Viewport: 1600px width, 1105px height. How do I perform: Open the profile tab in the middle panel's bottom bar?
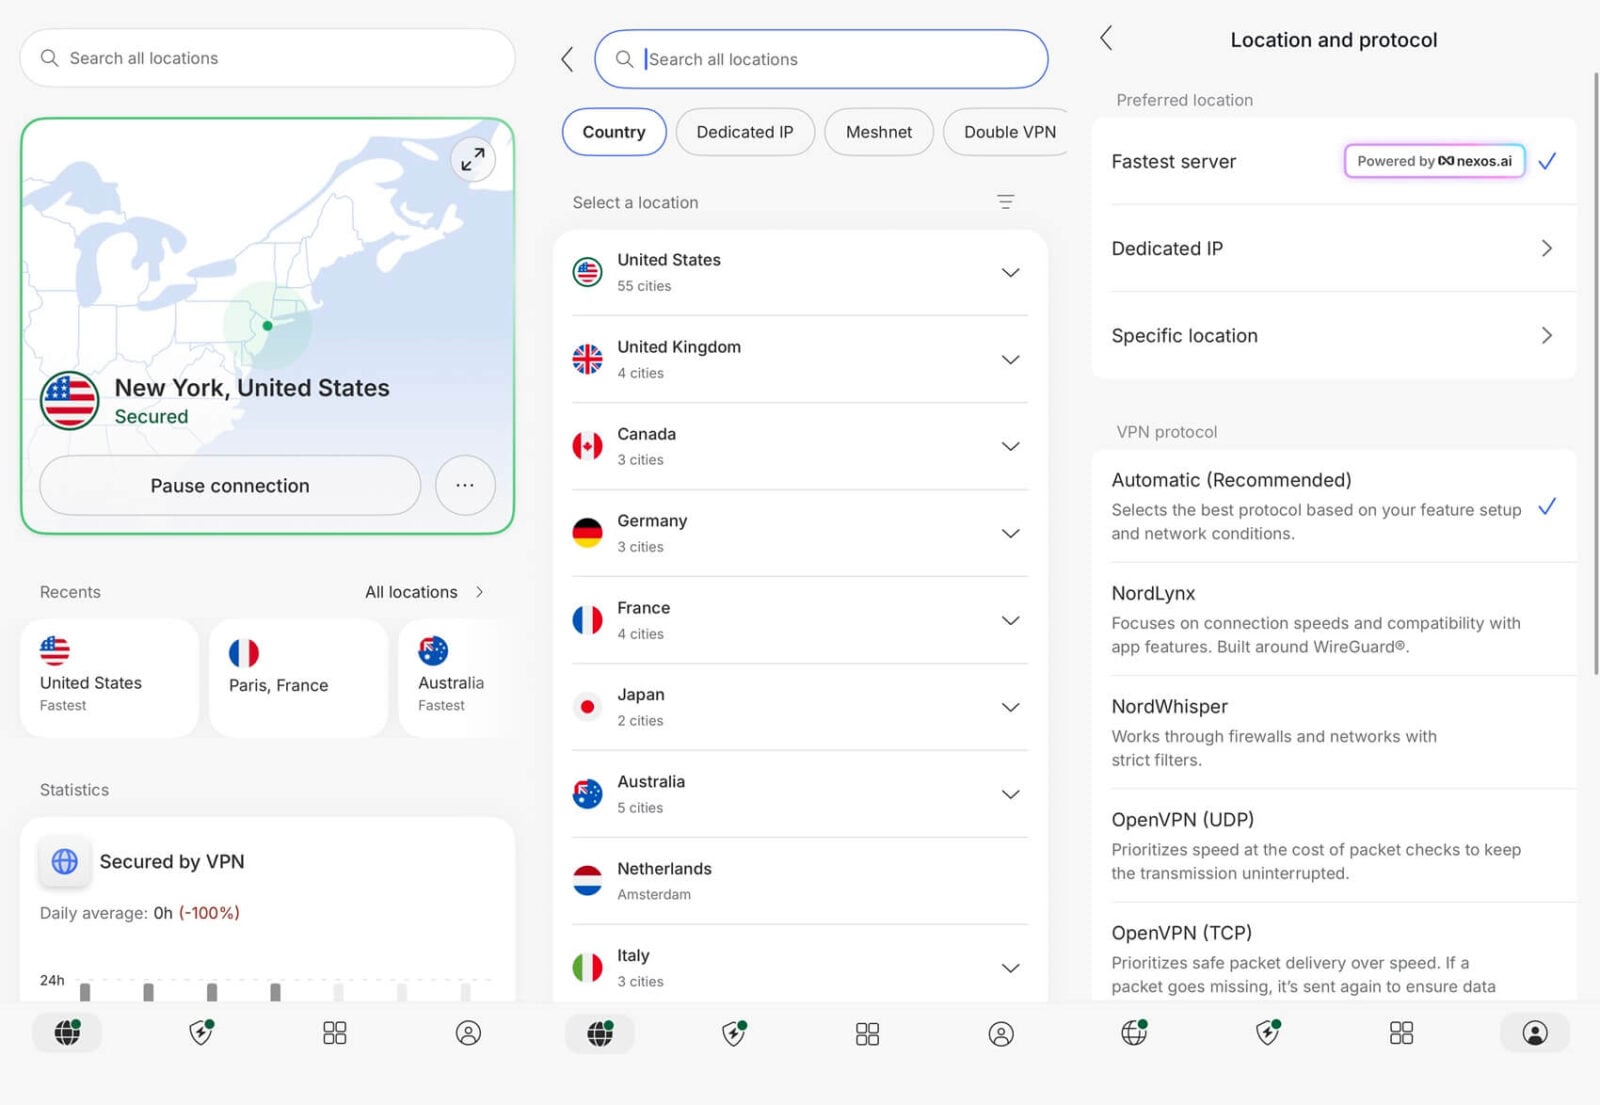pyautogui.click(x=1001, y=1034)
